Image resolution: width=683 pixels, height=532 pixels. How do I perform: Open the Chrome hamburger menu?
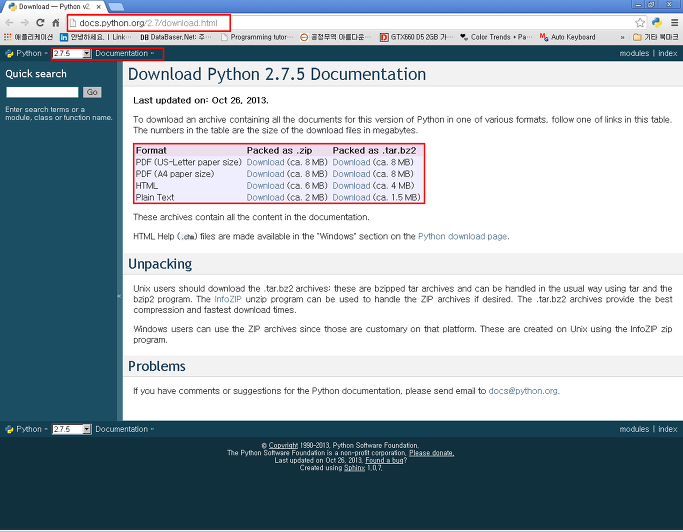click(x=674, y=23)
